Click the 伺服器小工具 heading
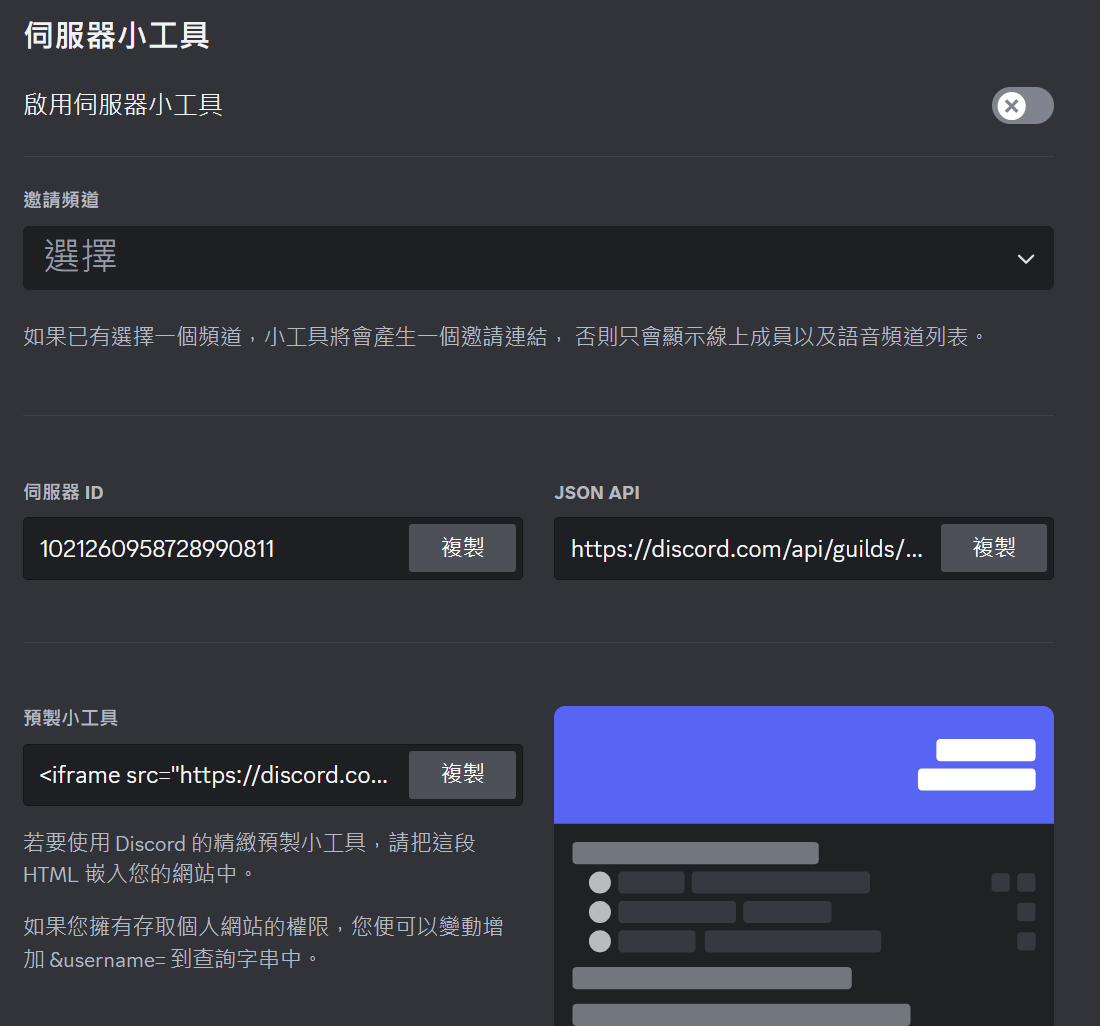The width and height of the screenshot is (1100, 1026). point(116,35)
